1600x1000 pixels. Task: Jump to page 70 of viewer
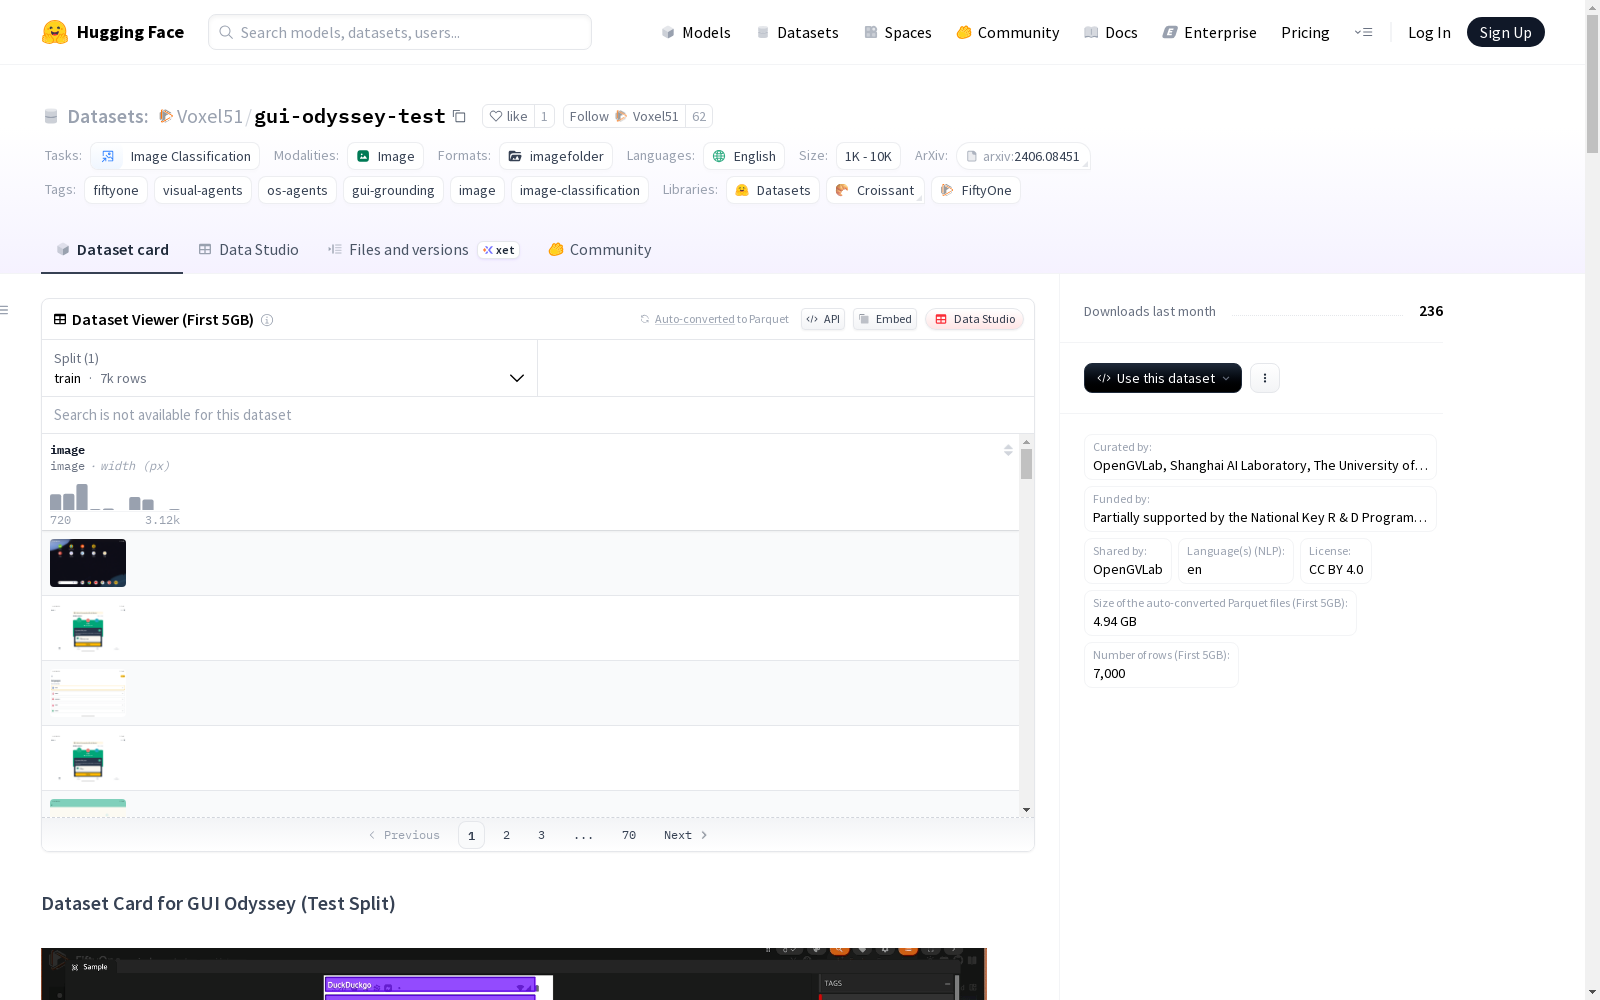pos(629,835)
